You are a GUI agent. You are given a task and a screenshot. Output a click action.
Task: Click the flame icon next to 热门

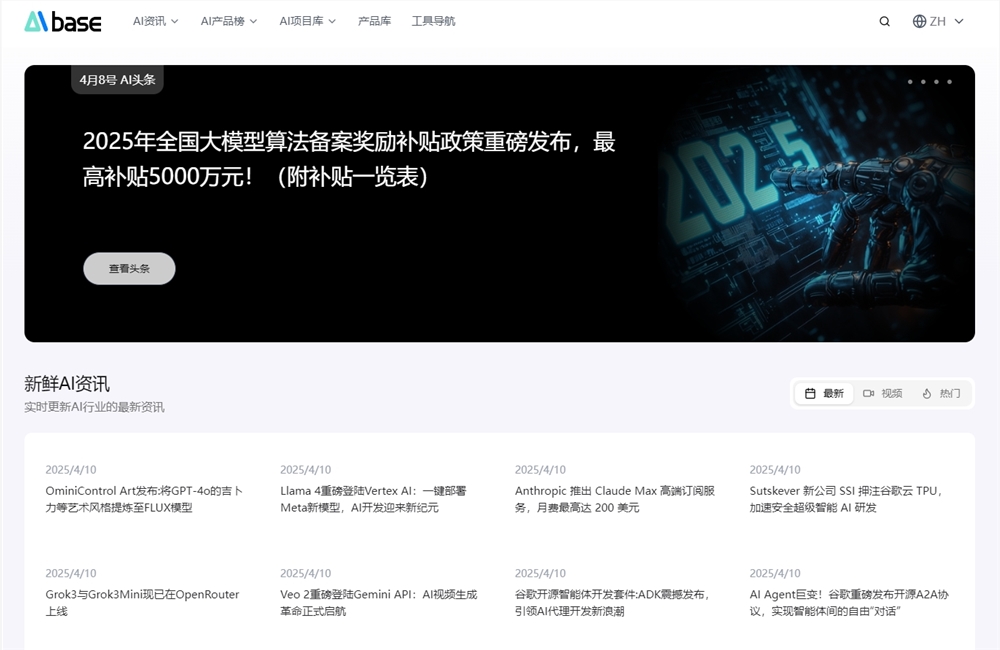click(926, 393)
